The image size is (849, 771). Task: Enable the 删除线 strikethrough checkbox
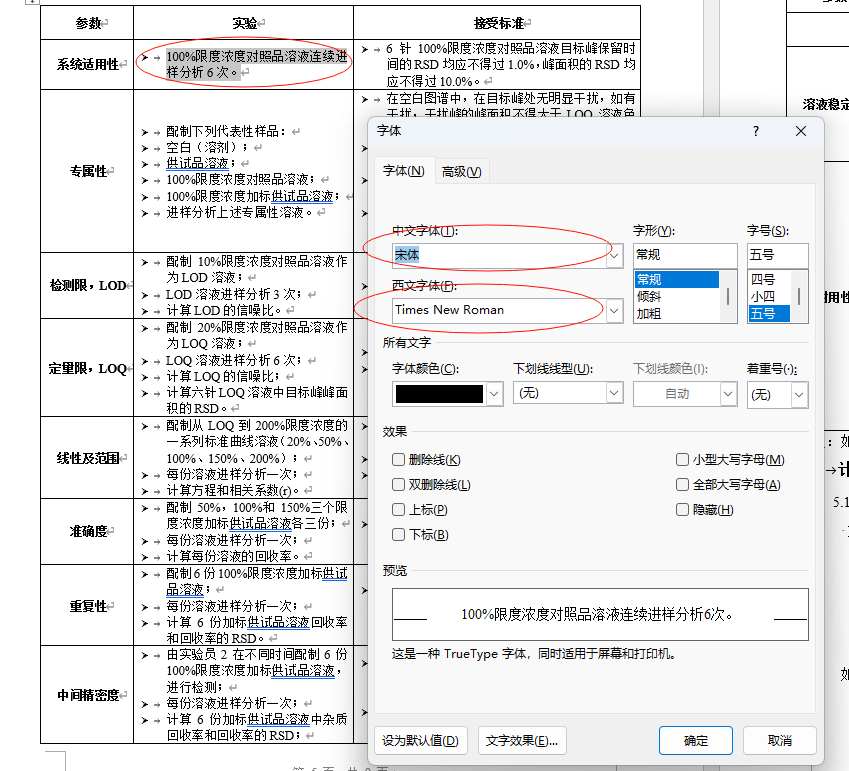[x=399, y=460]
